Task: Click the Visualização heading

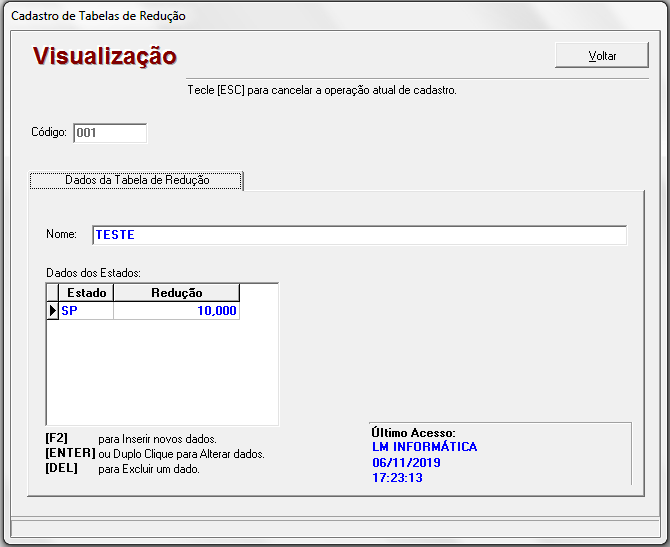Action: pyautogui.click(x=105, y=56)
